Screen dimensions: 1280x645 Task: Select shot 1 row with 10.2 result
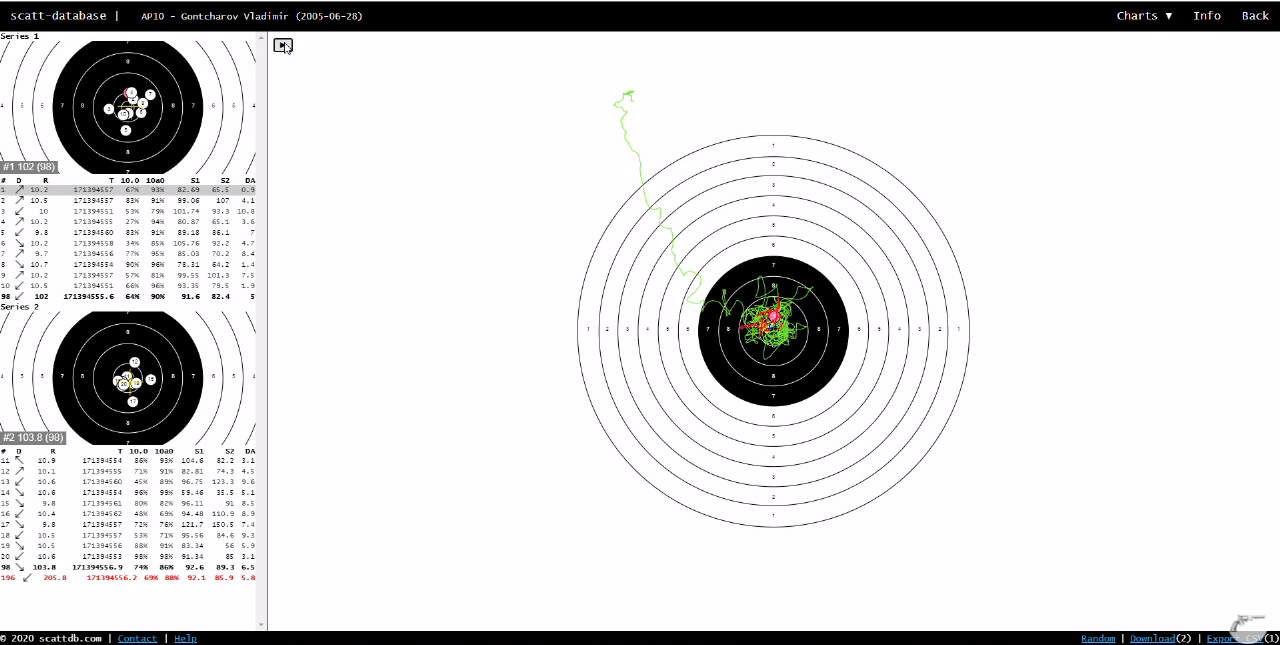point(127,189)
